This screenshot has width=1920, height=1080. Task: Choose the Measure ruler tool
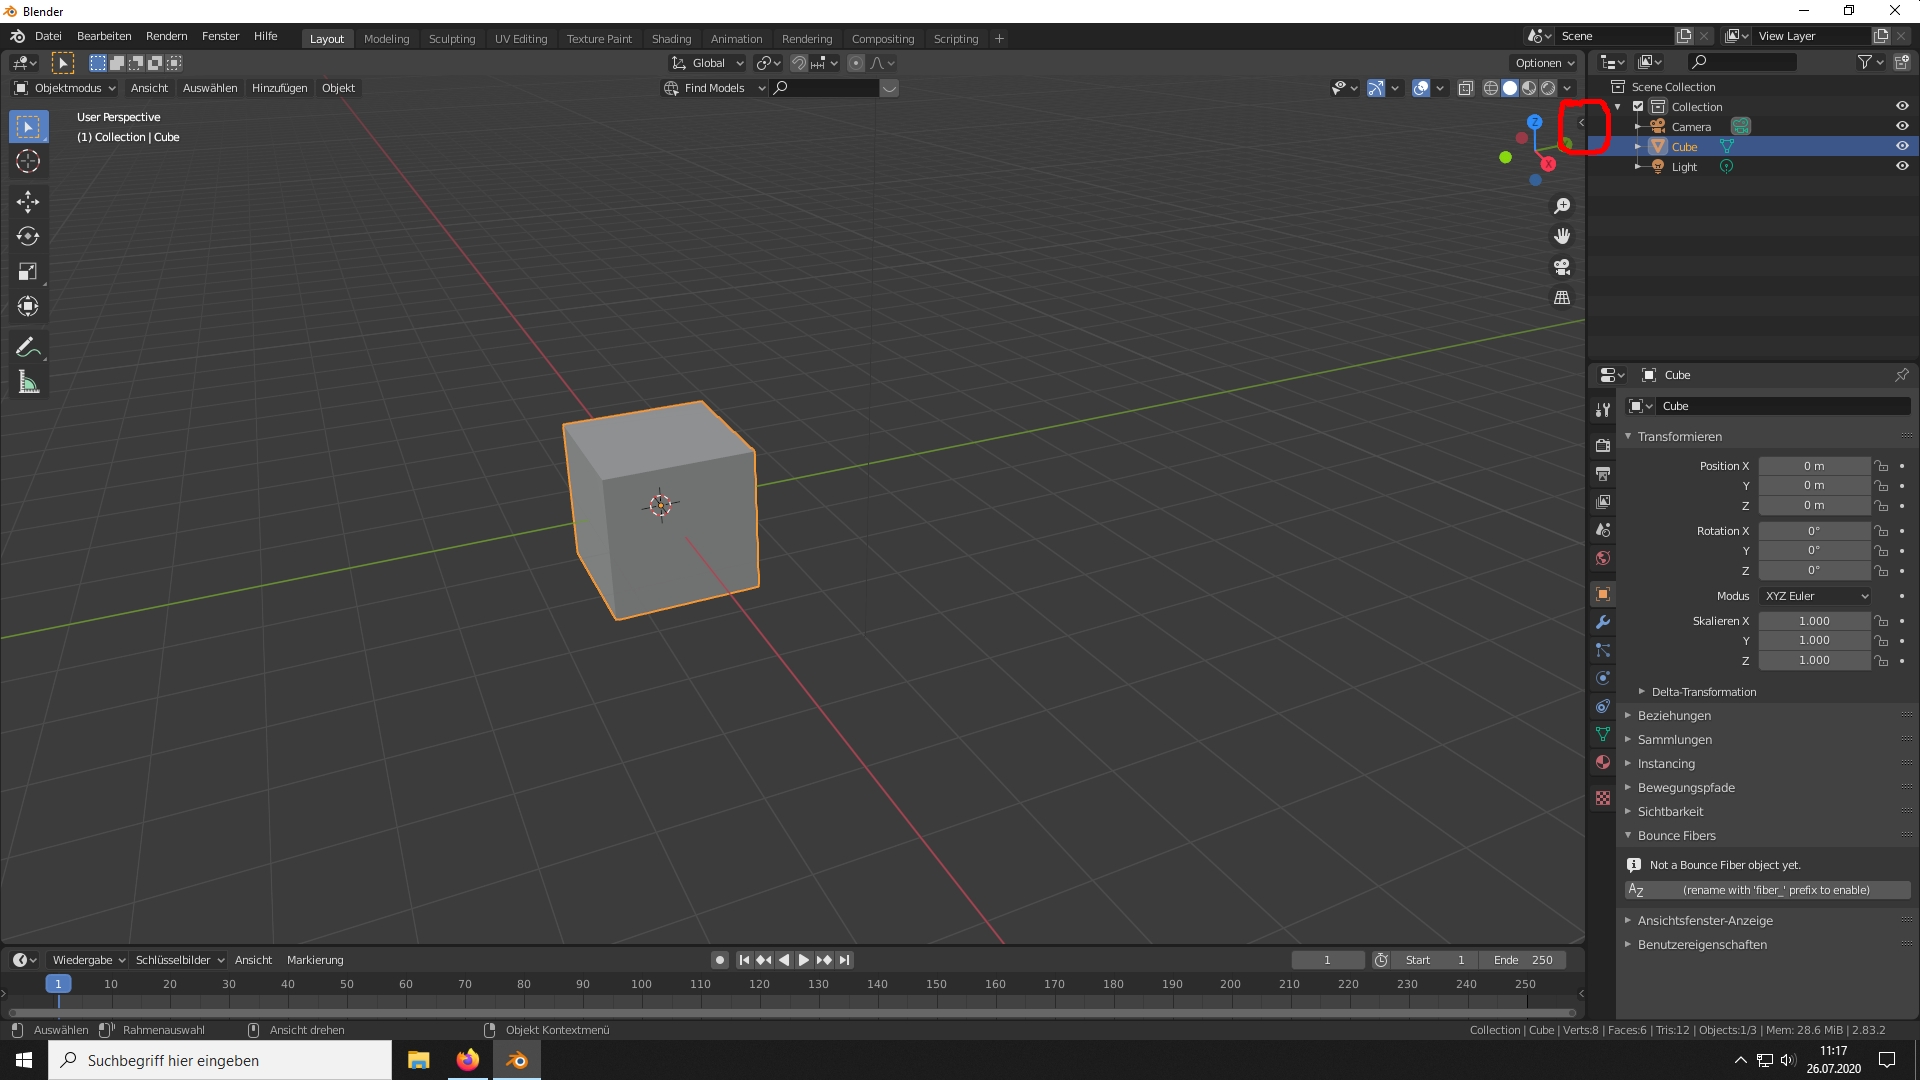click(28, 382)
